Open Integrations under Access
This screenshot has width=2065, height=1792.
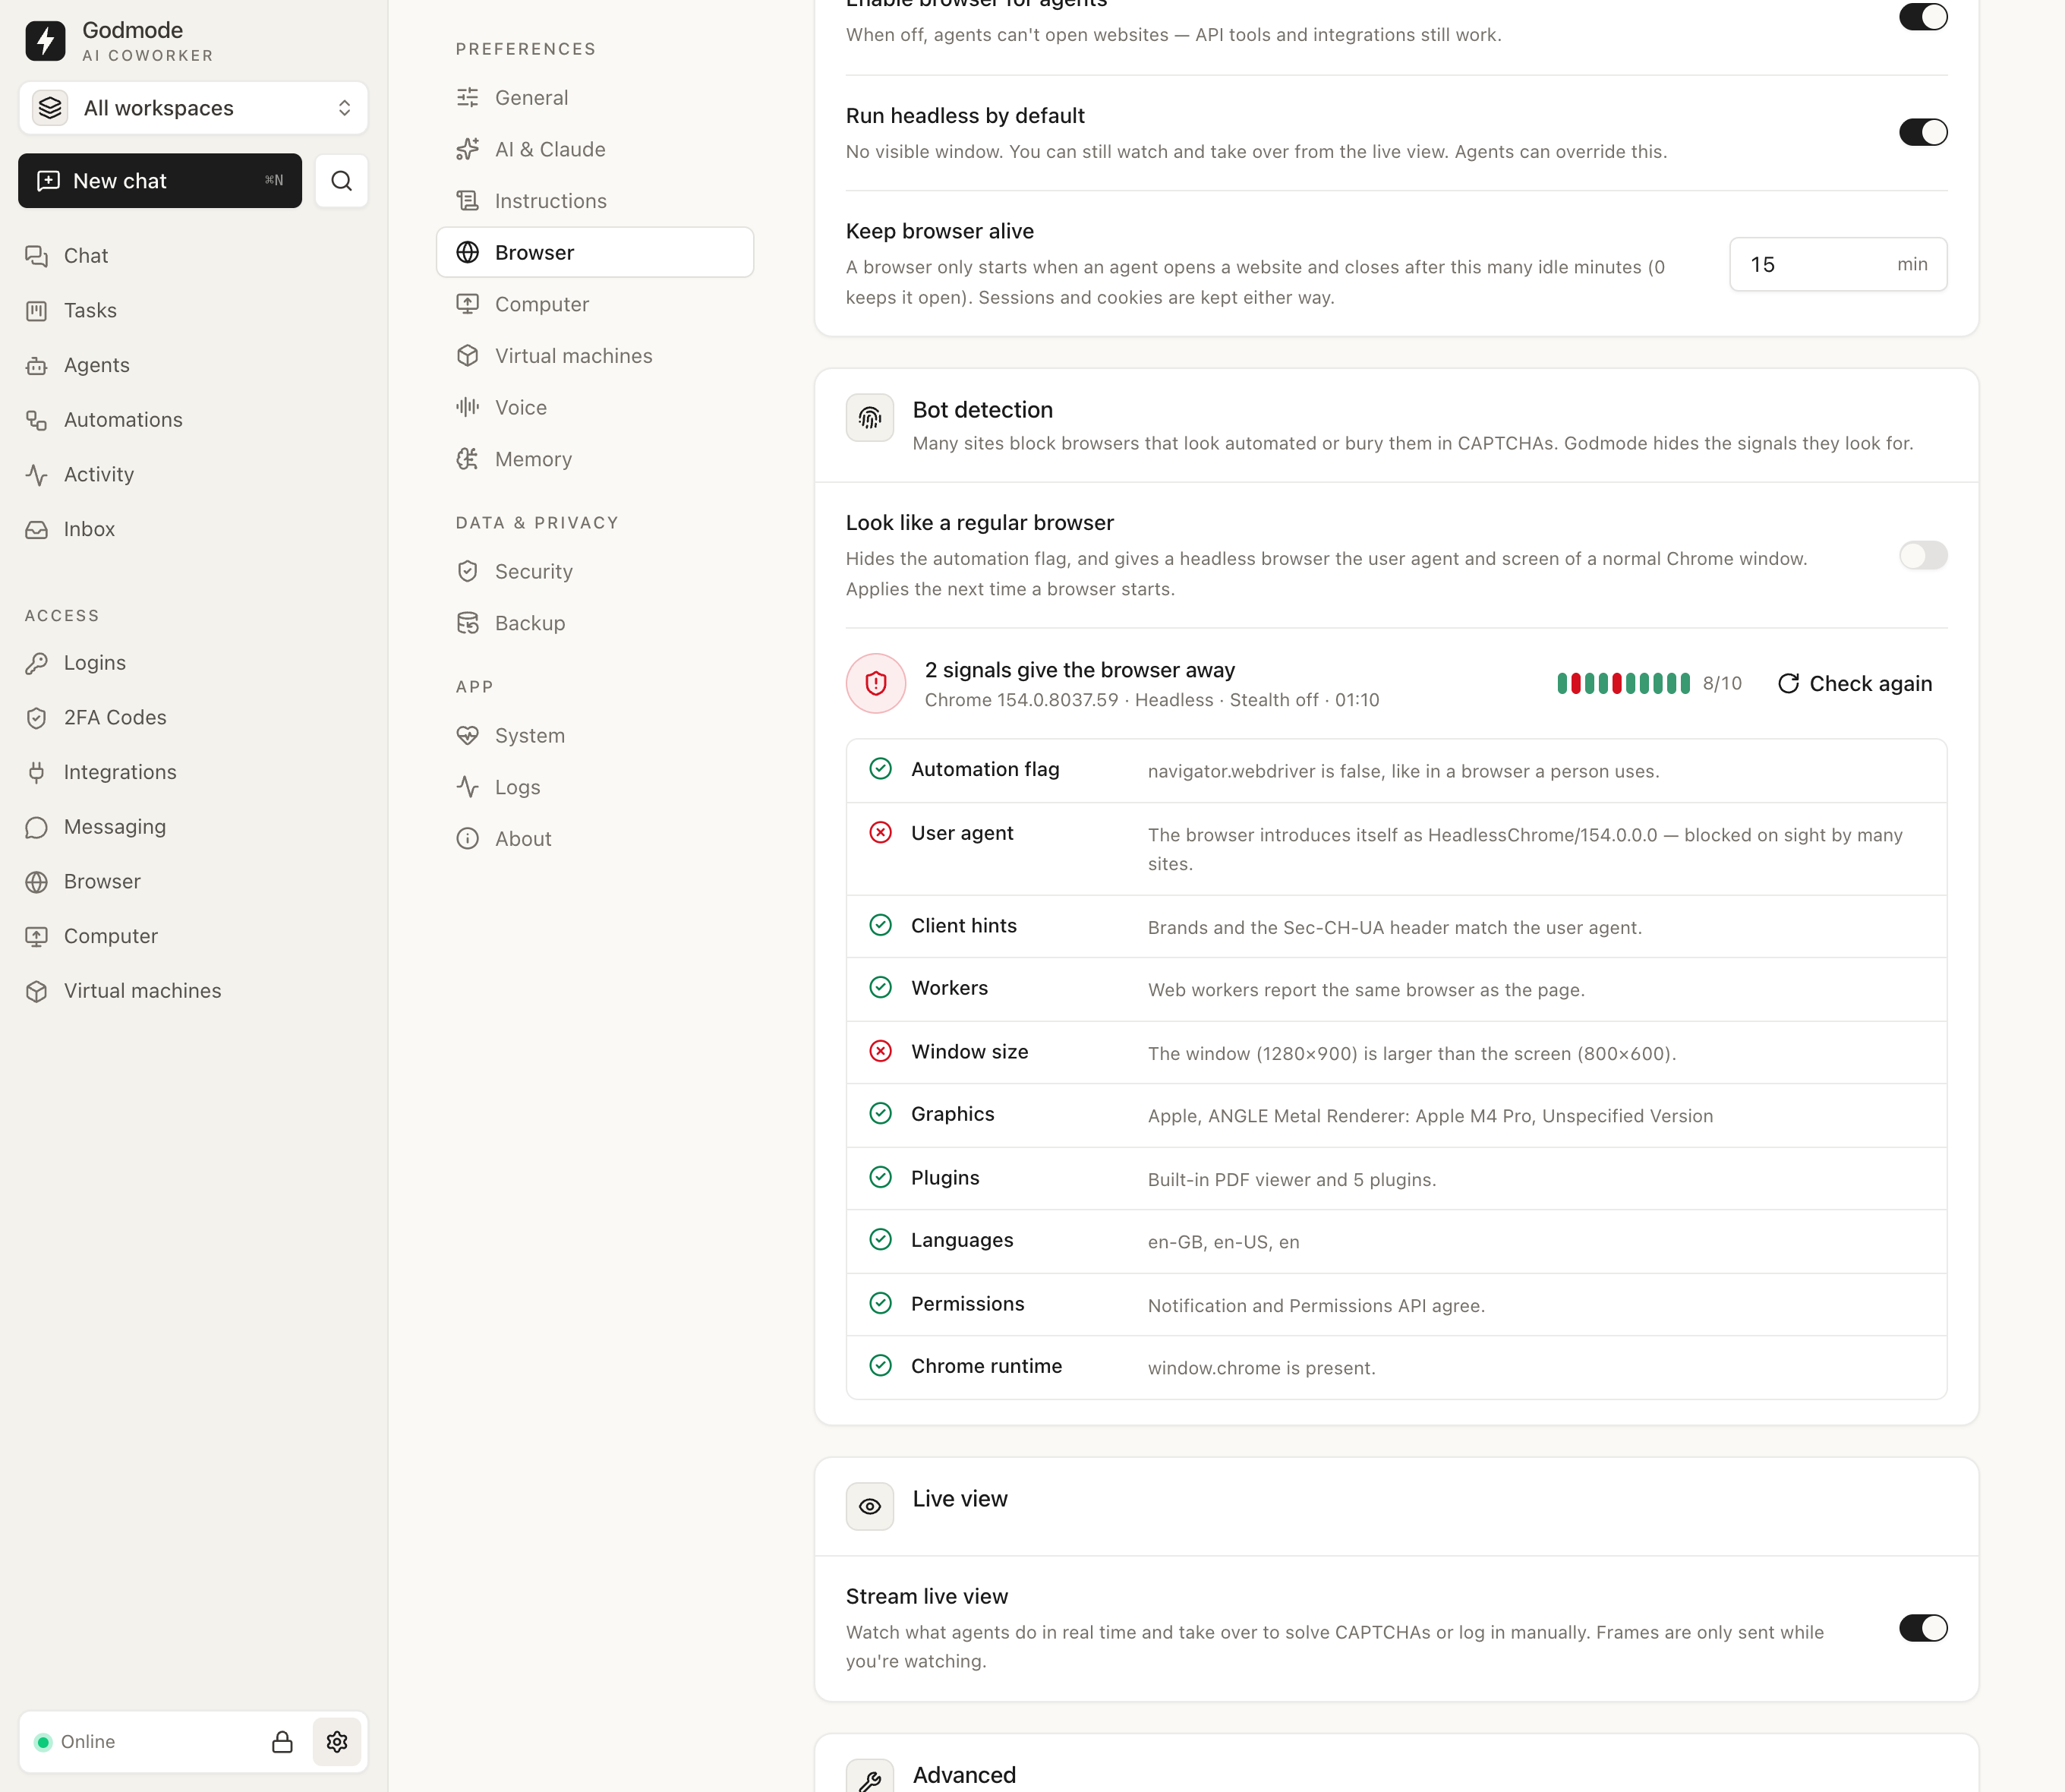(x=193, y=772)
